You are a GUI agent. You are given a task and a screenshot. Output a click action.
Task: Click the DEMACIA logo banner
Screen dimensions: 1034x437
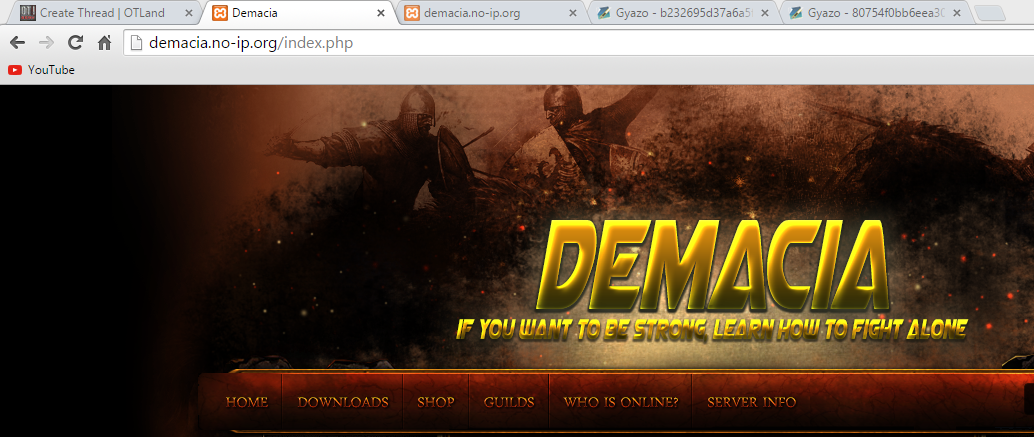pos(715,264)
